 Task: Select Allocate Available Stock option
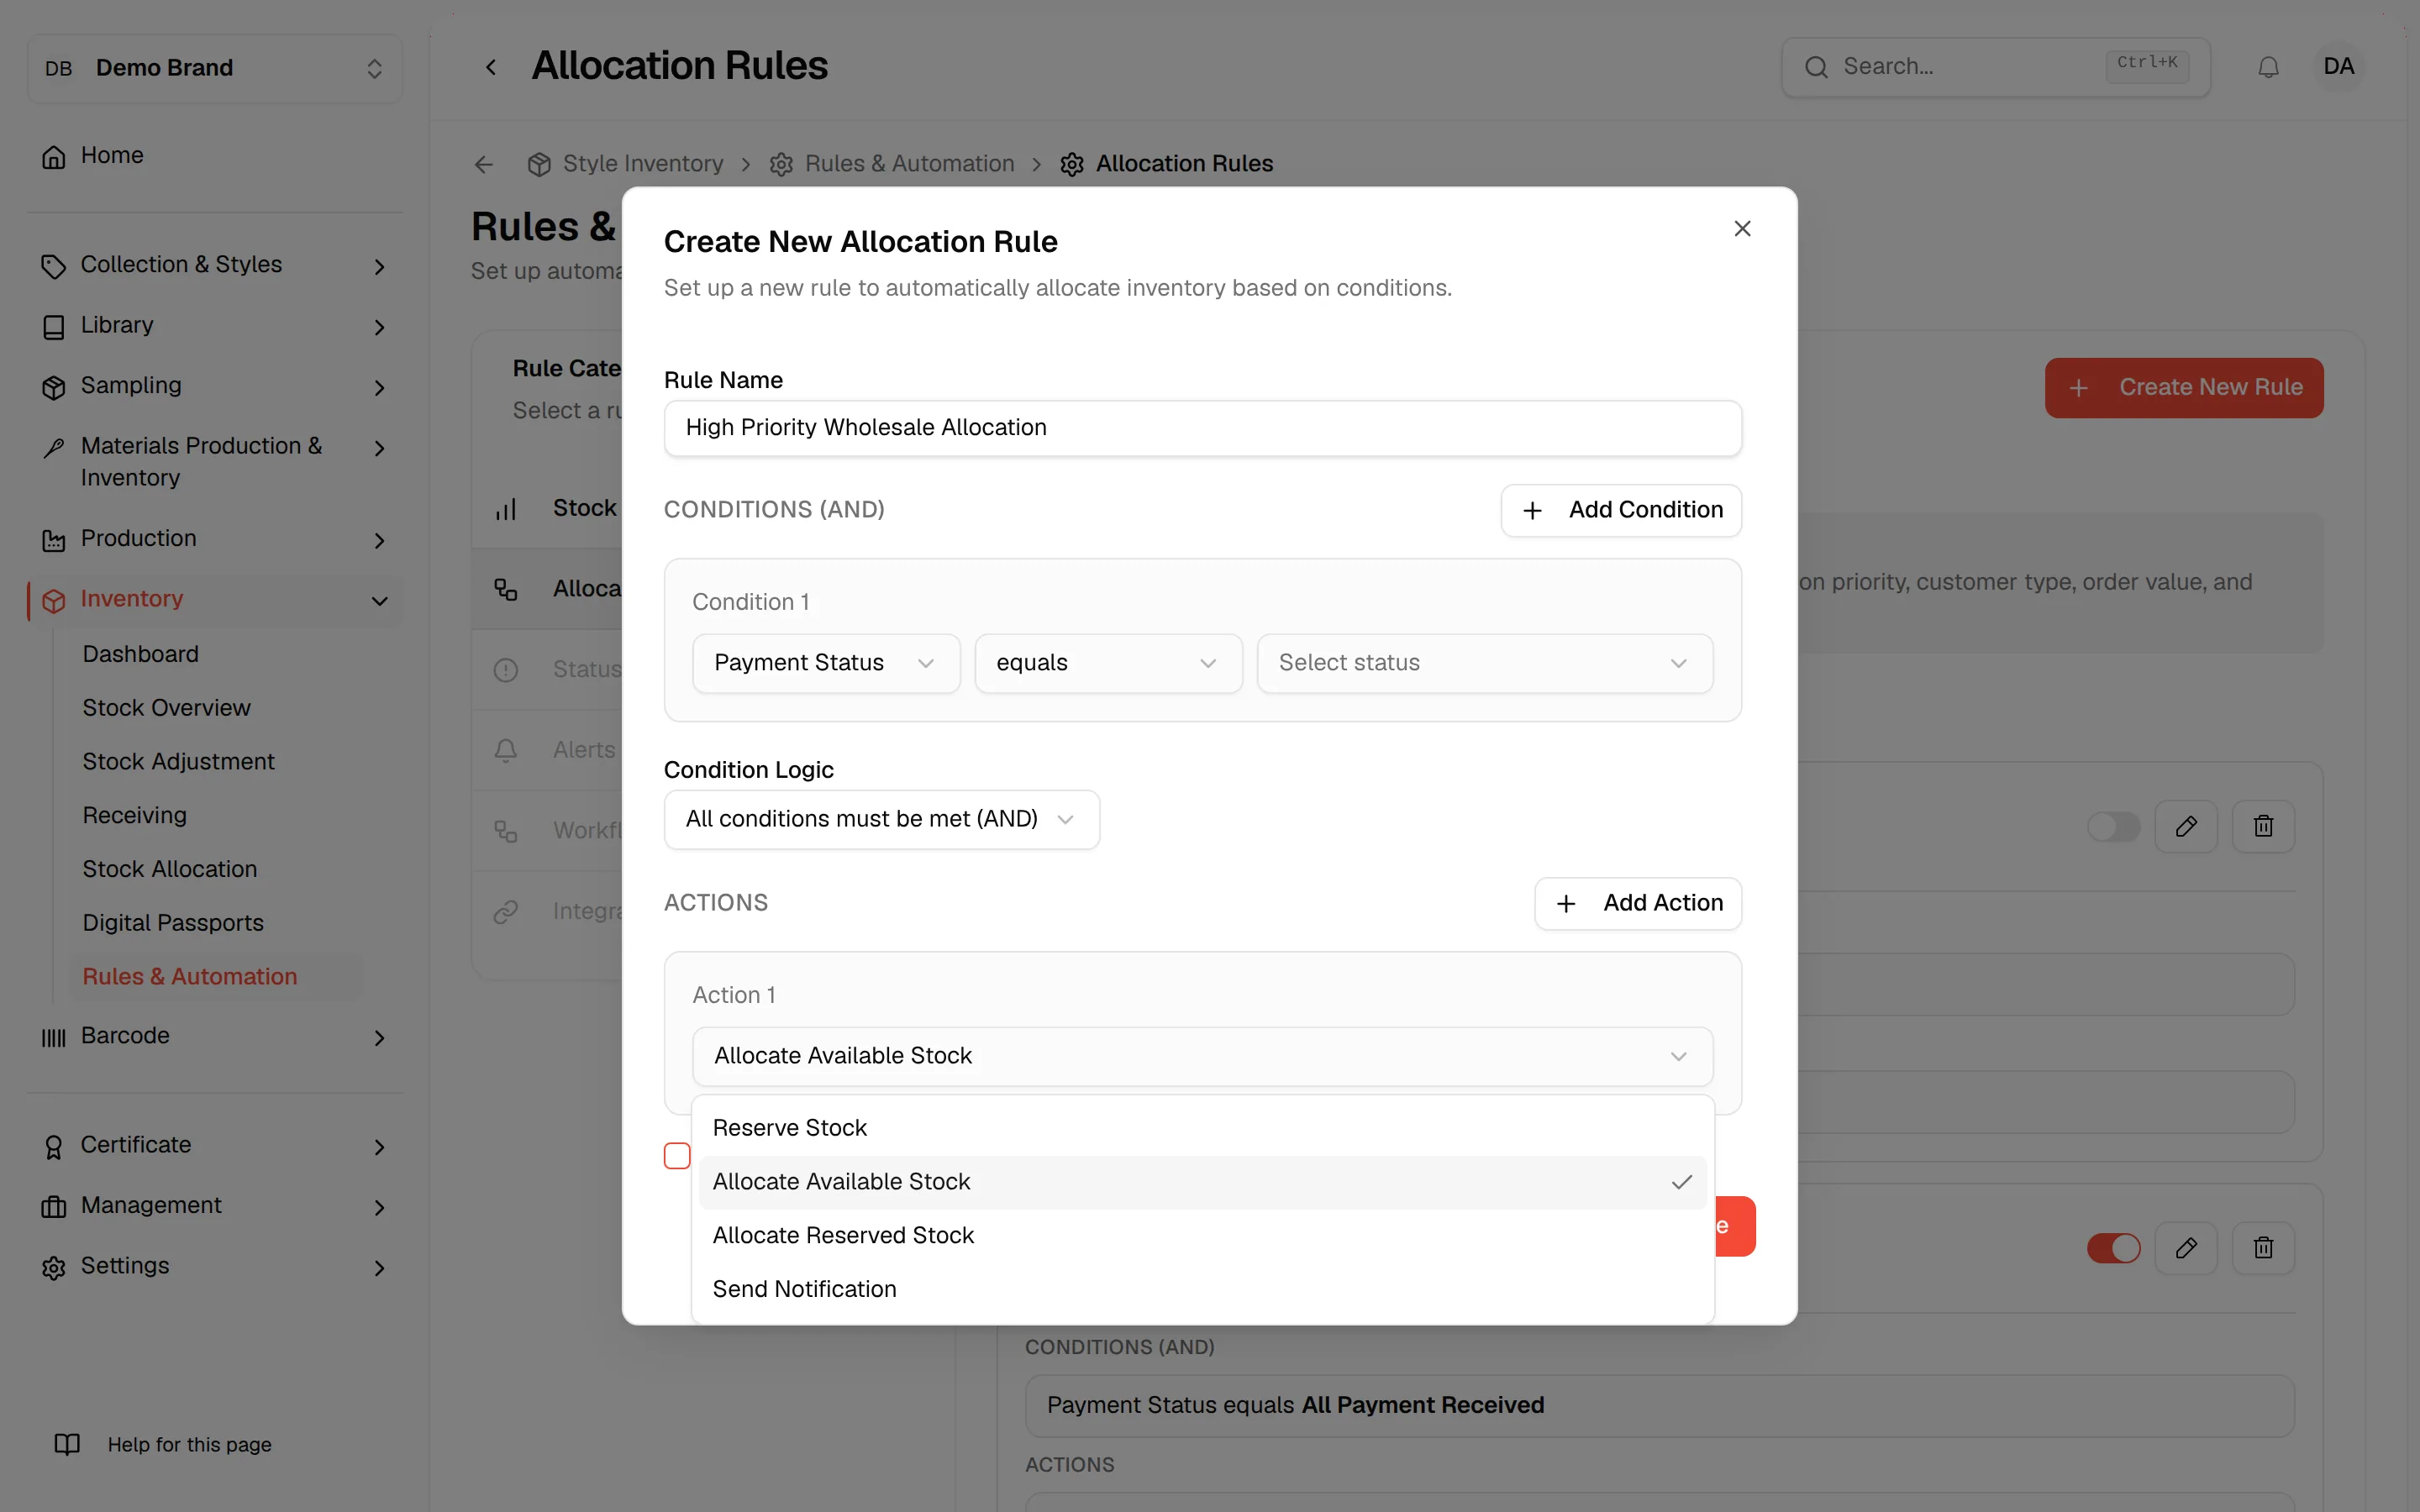pyautogui.click(x=1202, y=1182)
